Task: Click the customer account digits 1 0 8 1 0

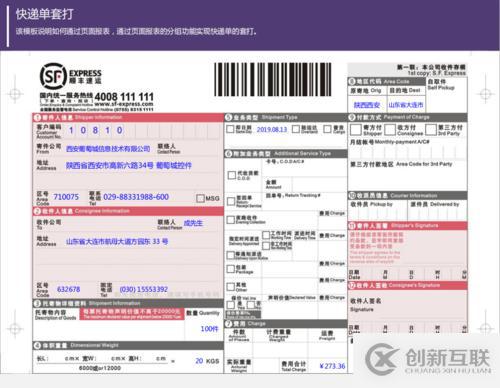Action: point(96,130)
